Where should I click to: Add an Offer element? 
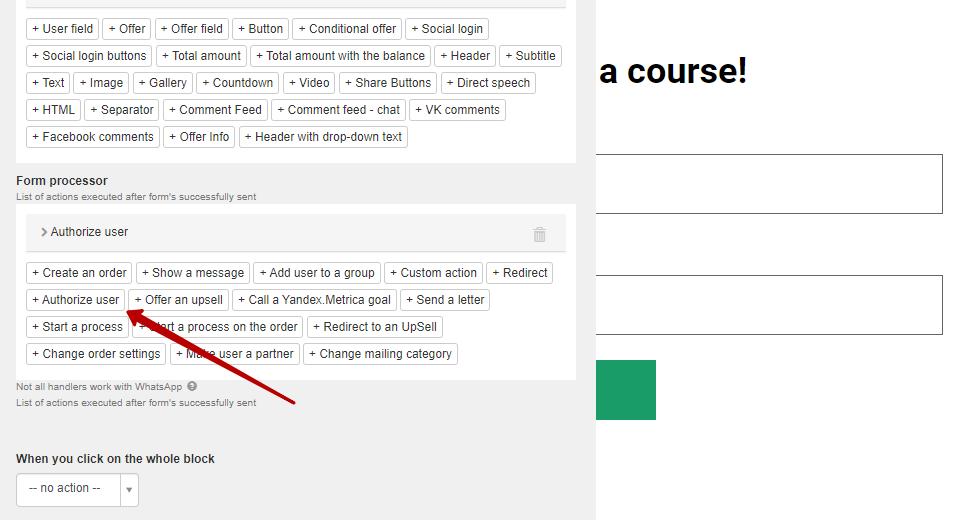point(127,29)
